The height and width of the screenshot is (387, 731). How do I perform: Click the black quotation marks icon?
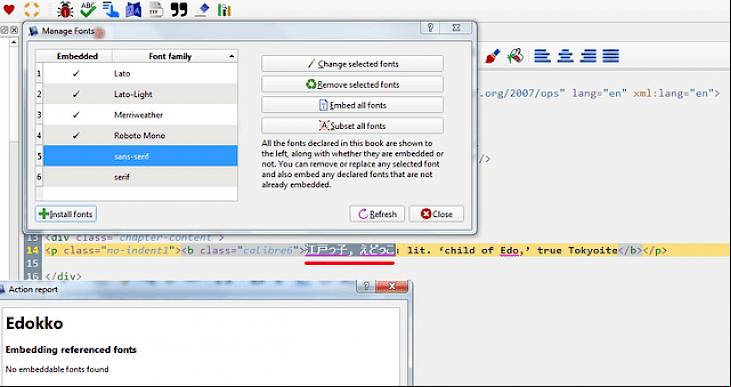click(x=179, y=9)
